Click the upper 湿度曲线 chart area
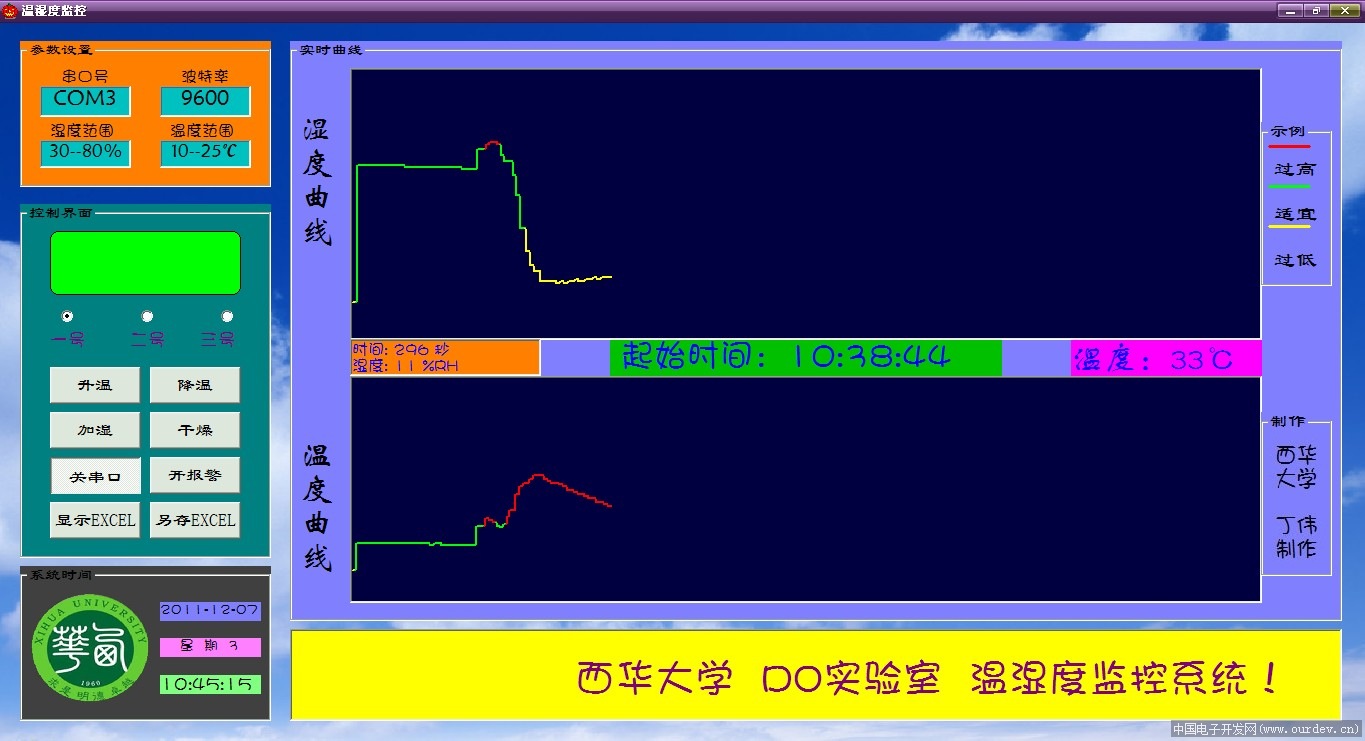The image size is (1365, 741). (806, 203)
